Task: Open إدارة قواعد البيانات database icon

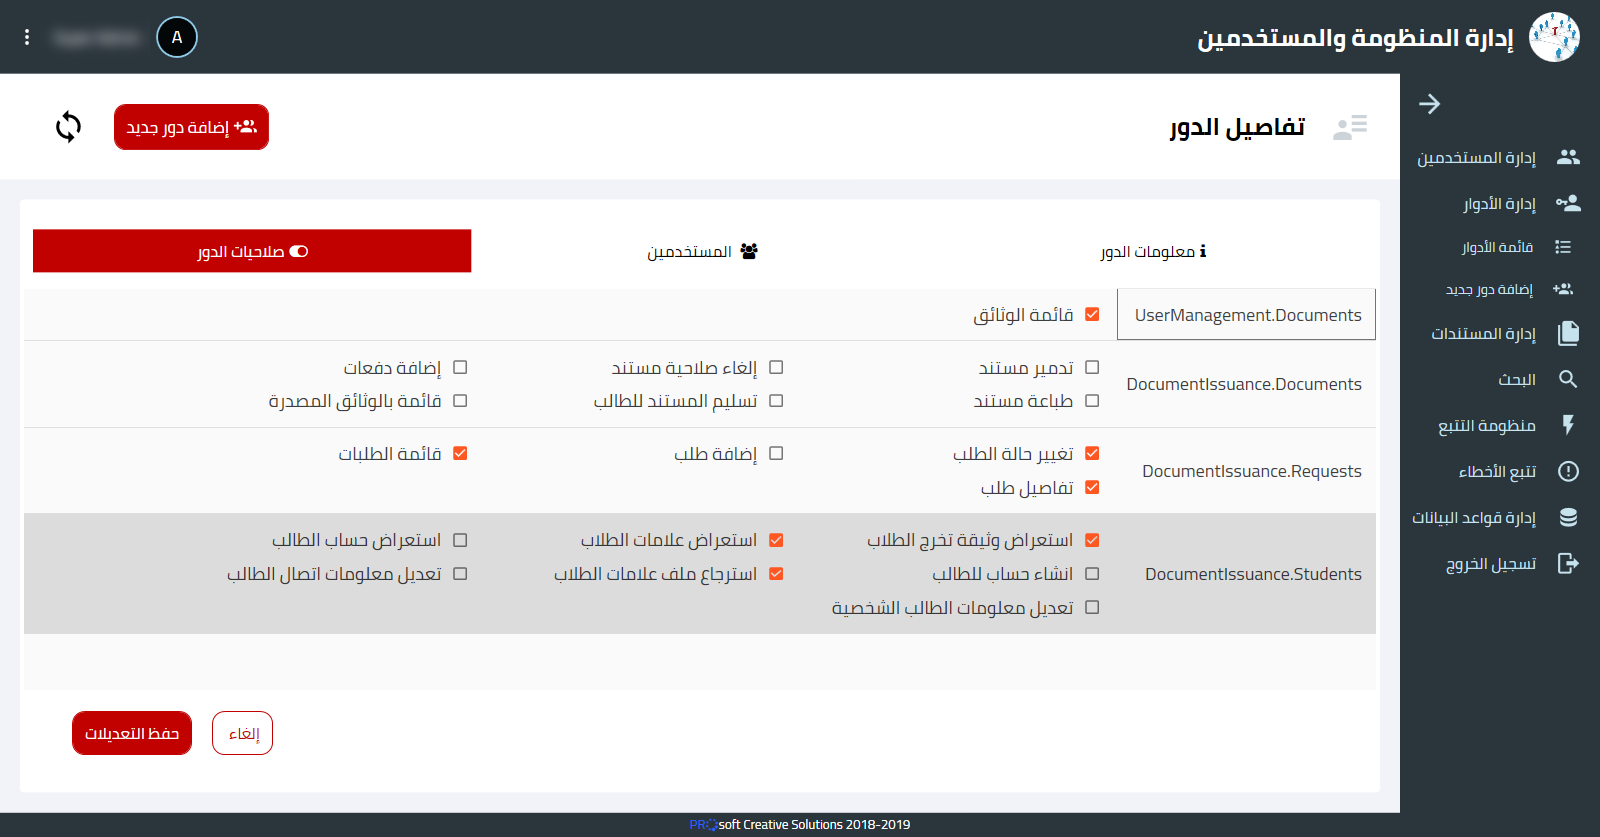Action: [x=1568, y=517]
